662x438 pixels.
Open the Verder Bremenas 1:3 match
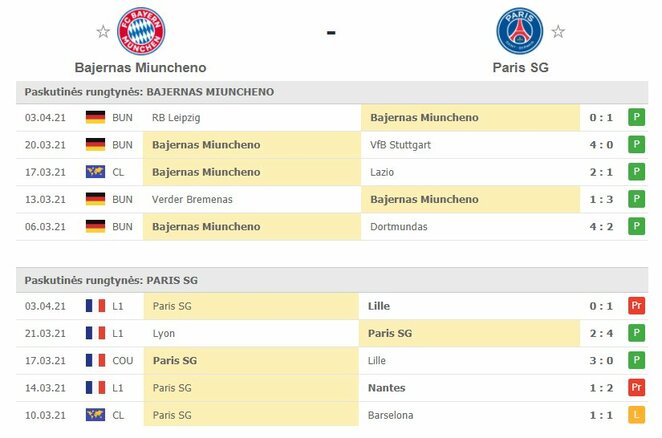click(330, 199)
